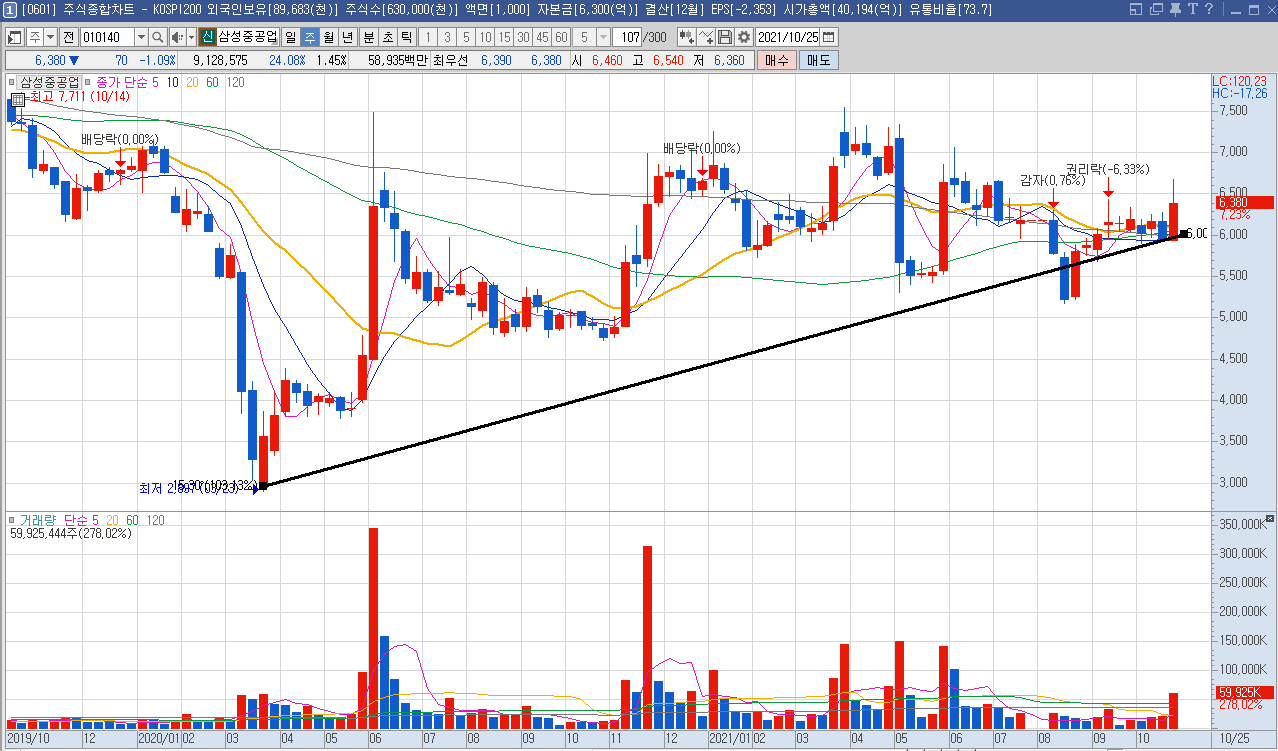
Task: Click the 감자(0.76%) annotation marker
Action: (x=1052, y=181)
